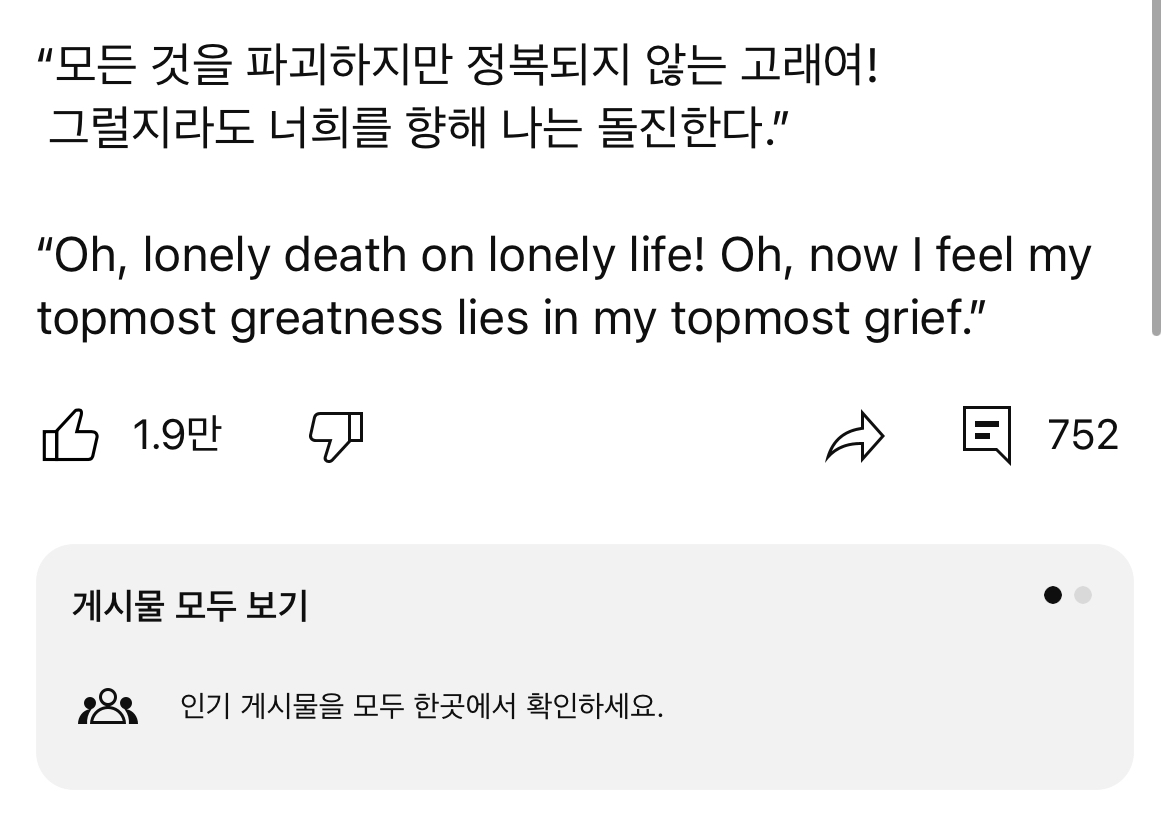This screenshot has height=814, width=1170.
Task: Tap the line topmost greatness lies in my topmost grief
Action: tap(512, 317)
